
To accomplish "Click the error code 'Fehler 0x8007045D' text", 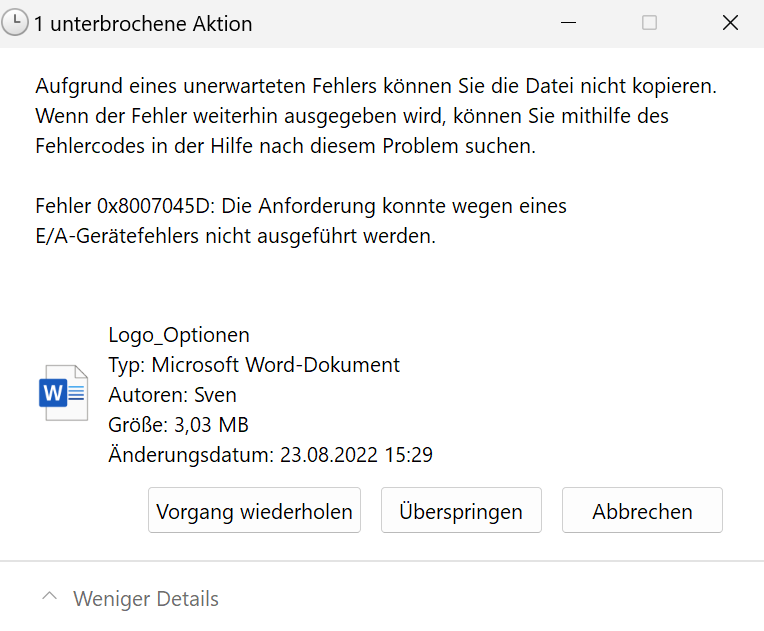I will point(125,206).
